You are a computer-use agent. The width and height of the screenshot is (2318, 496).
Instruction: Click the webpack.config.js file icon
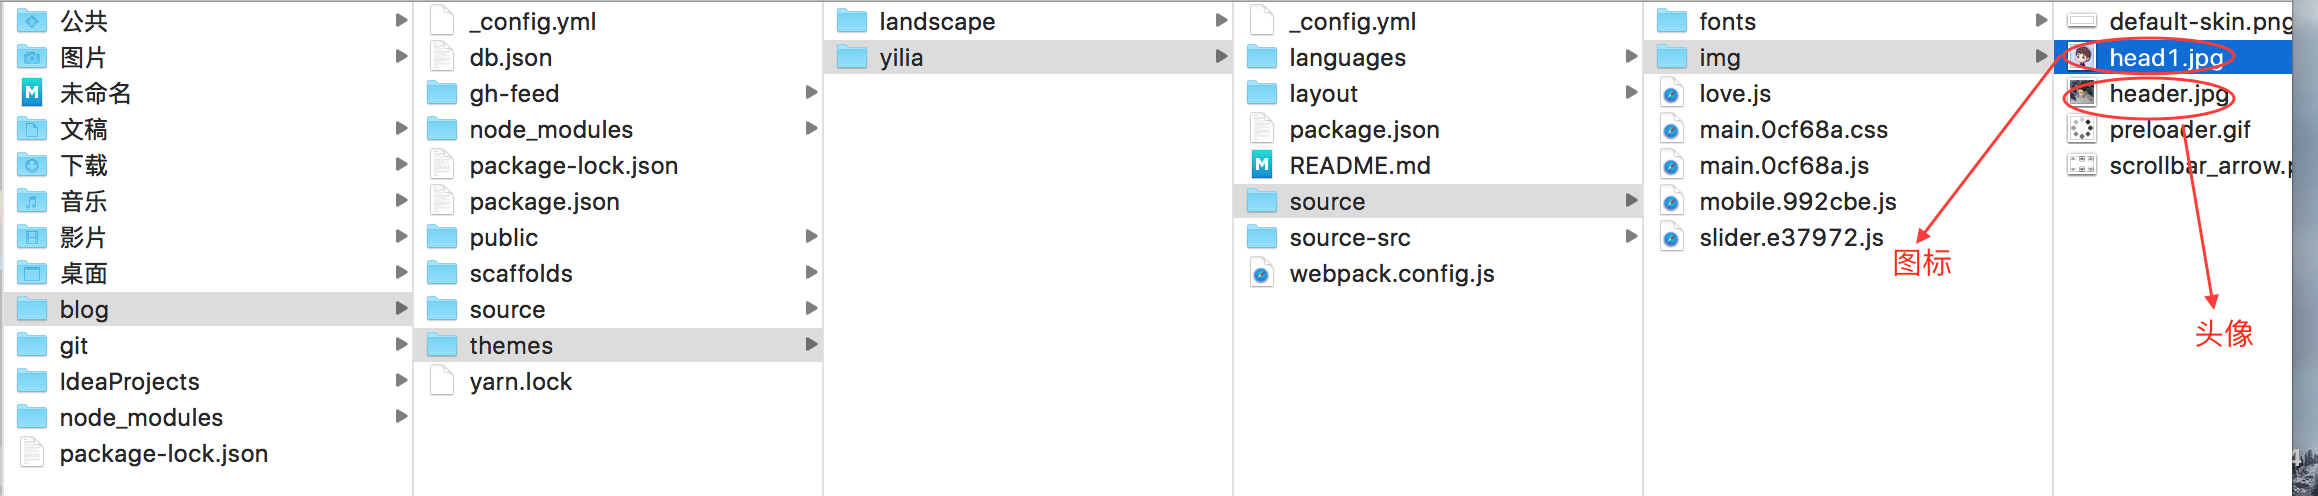[1262, 273]
